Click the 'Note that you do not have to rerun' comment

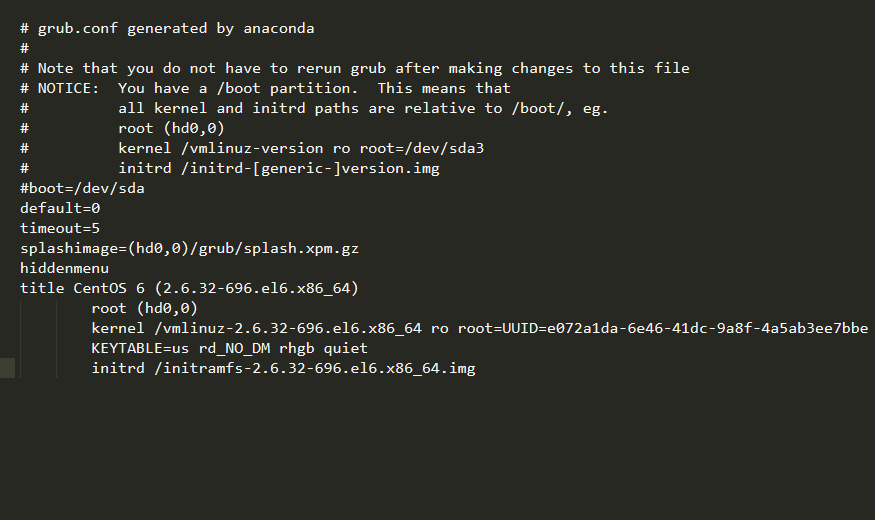(x=355, y=69)
